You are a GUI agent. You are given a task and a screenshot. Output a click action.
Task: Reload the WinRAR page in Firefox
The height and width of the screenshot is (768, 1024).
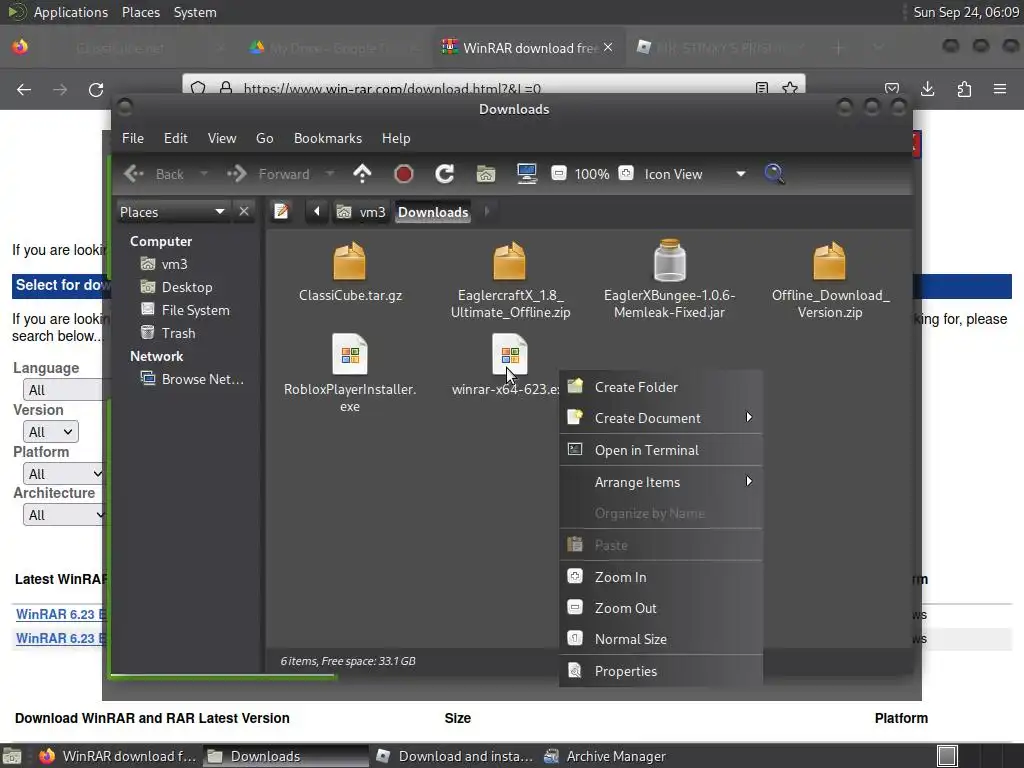pos(96,89)
